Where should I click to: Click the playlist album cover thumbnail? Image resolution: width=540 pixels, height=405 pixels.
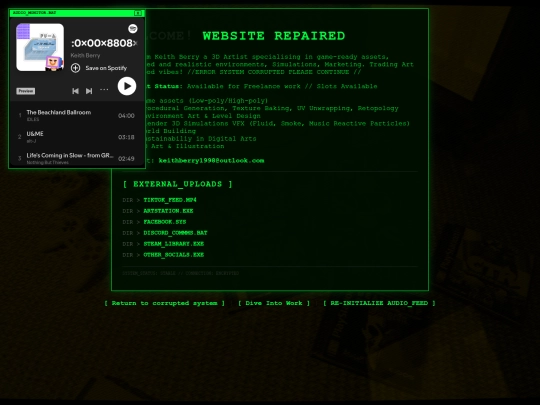click(x=40, y=47)
